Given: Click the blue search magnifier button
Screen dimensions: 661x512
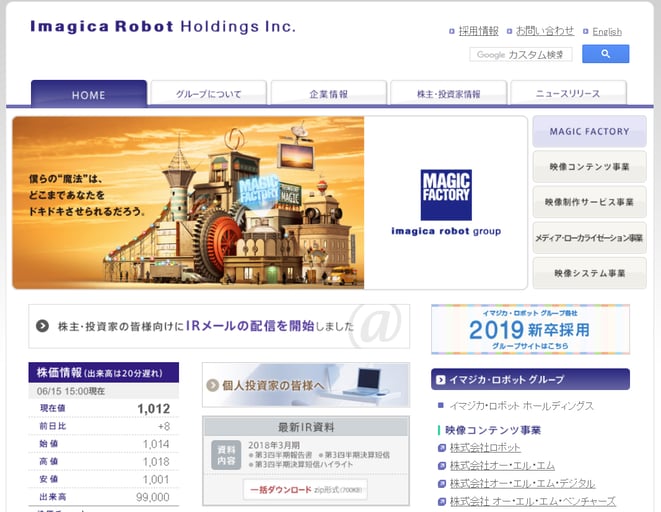Looking at the screenshot, I should (605, 54).
